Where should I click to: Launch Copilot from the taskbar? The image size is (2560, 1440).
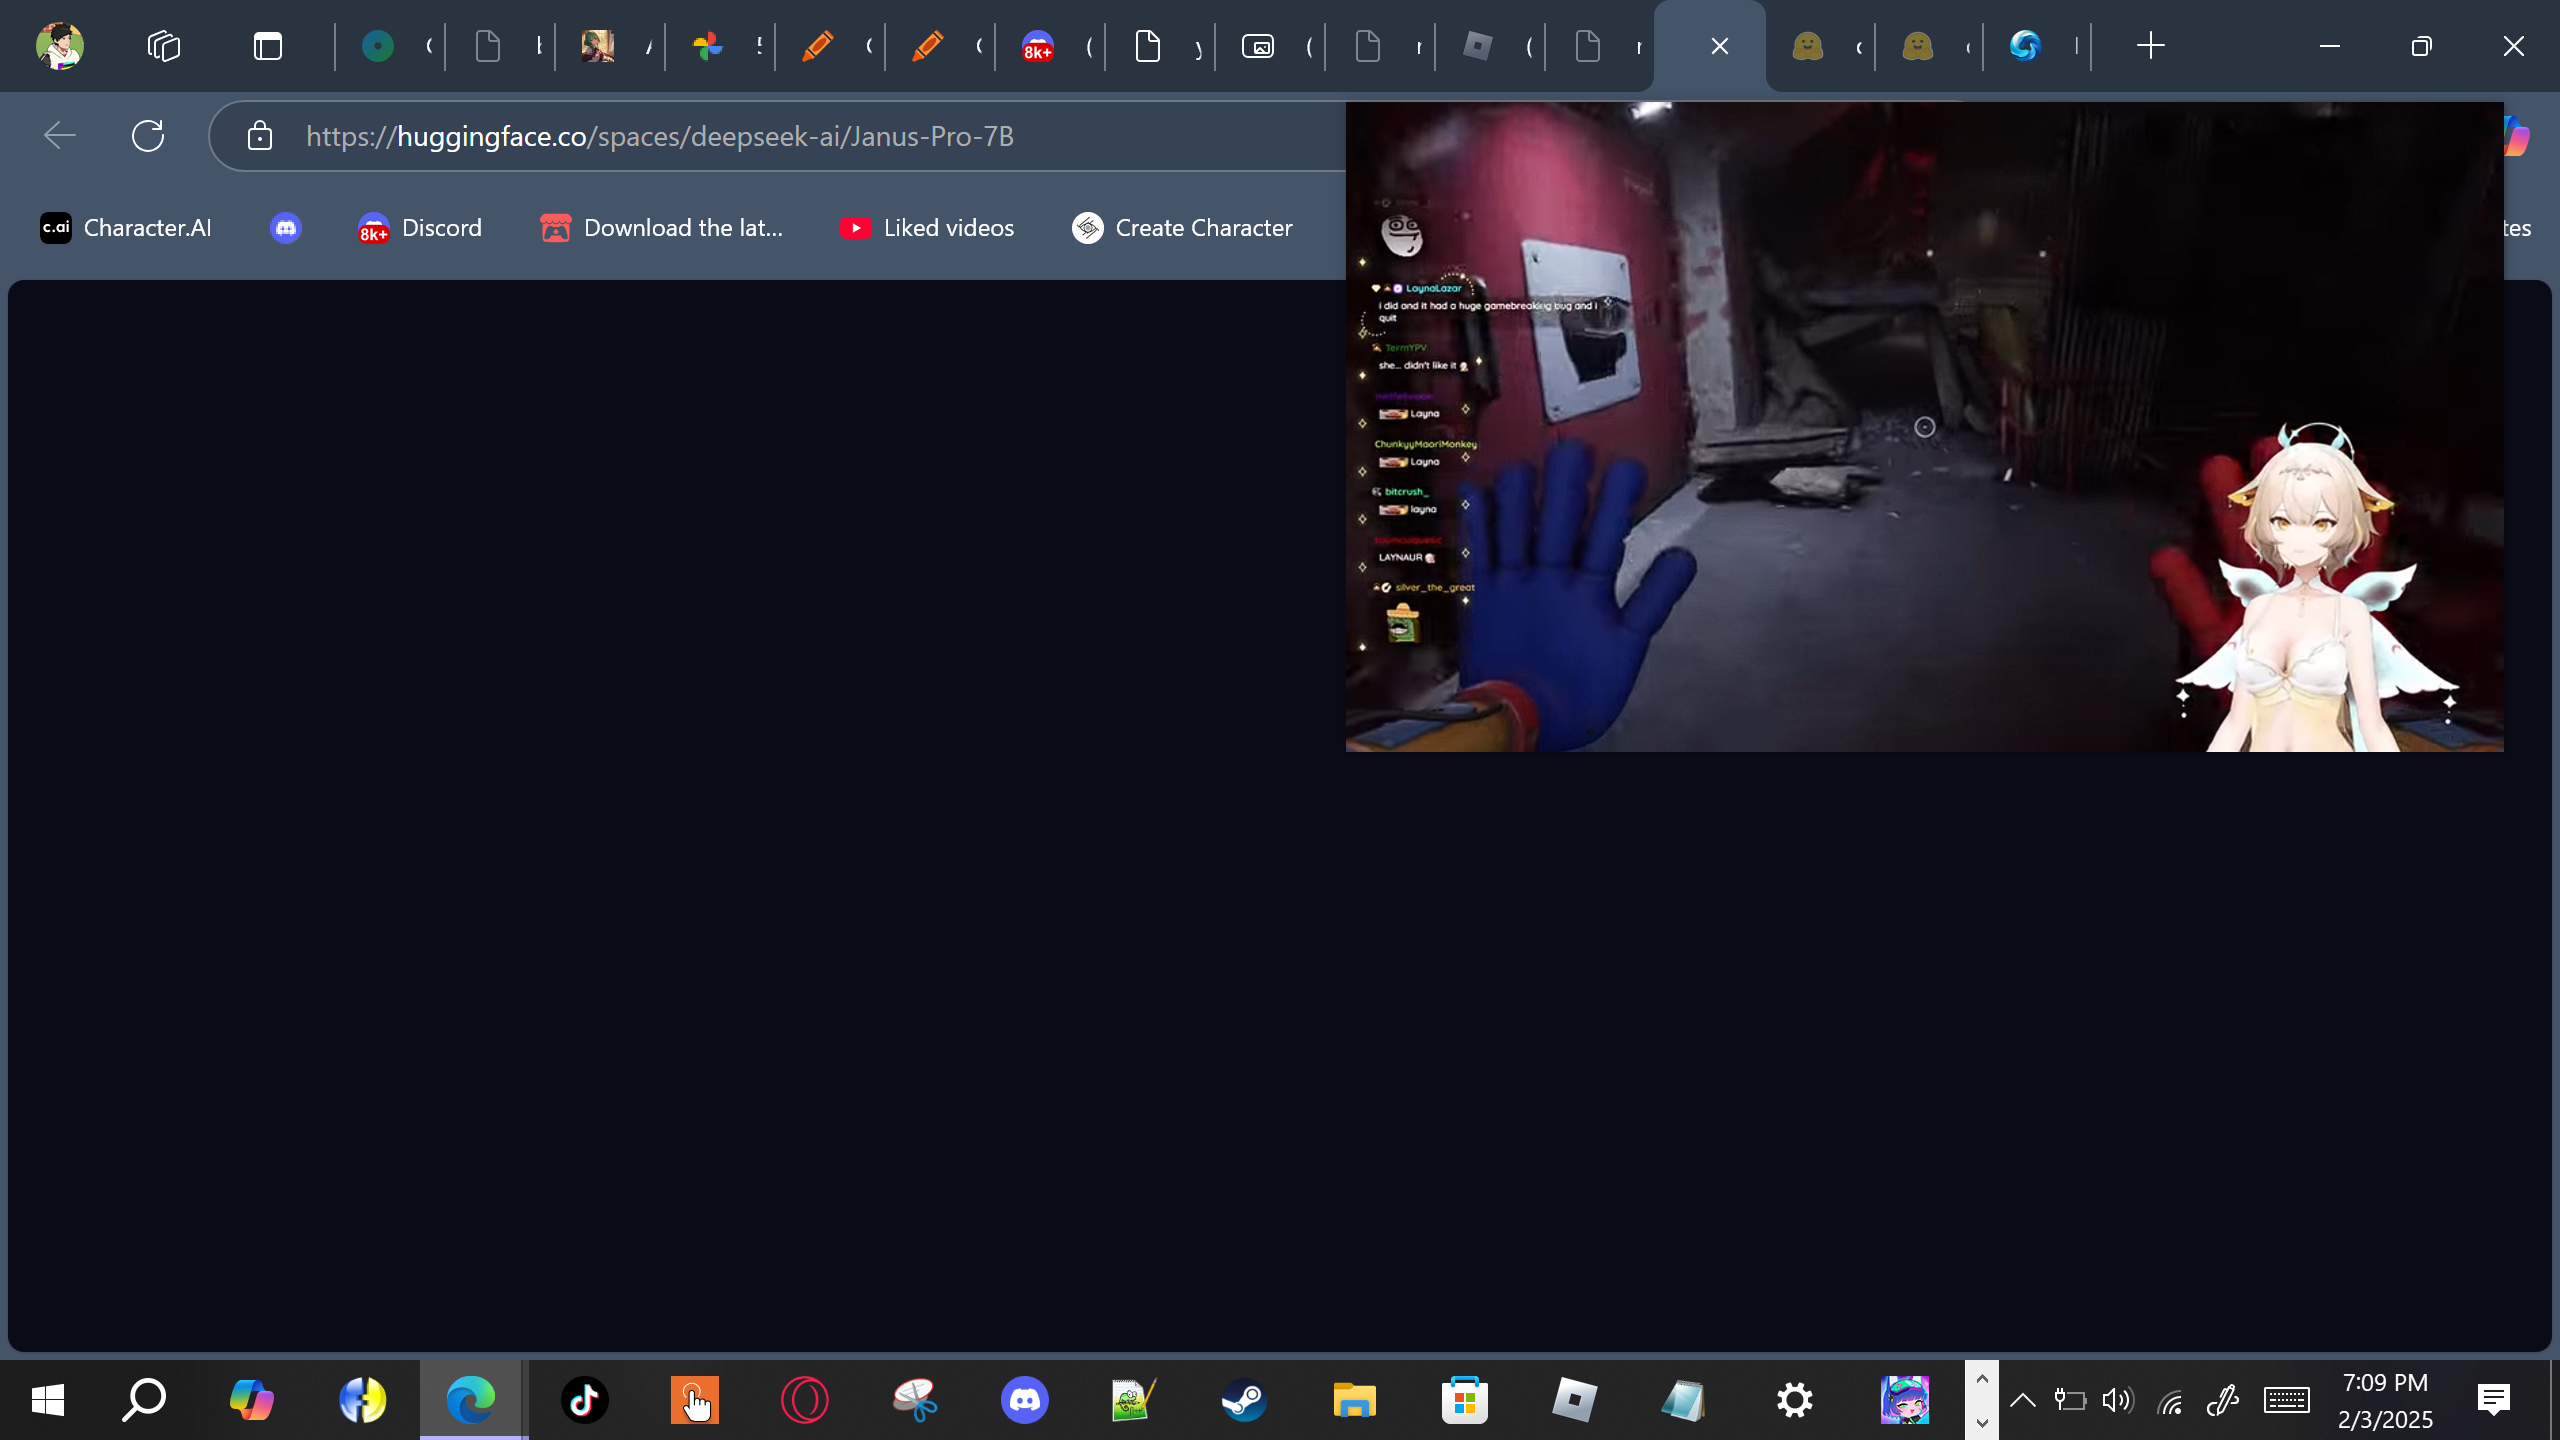pyautogui.click(x=252, y=1400)
